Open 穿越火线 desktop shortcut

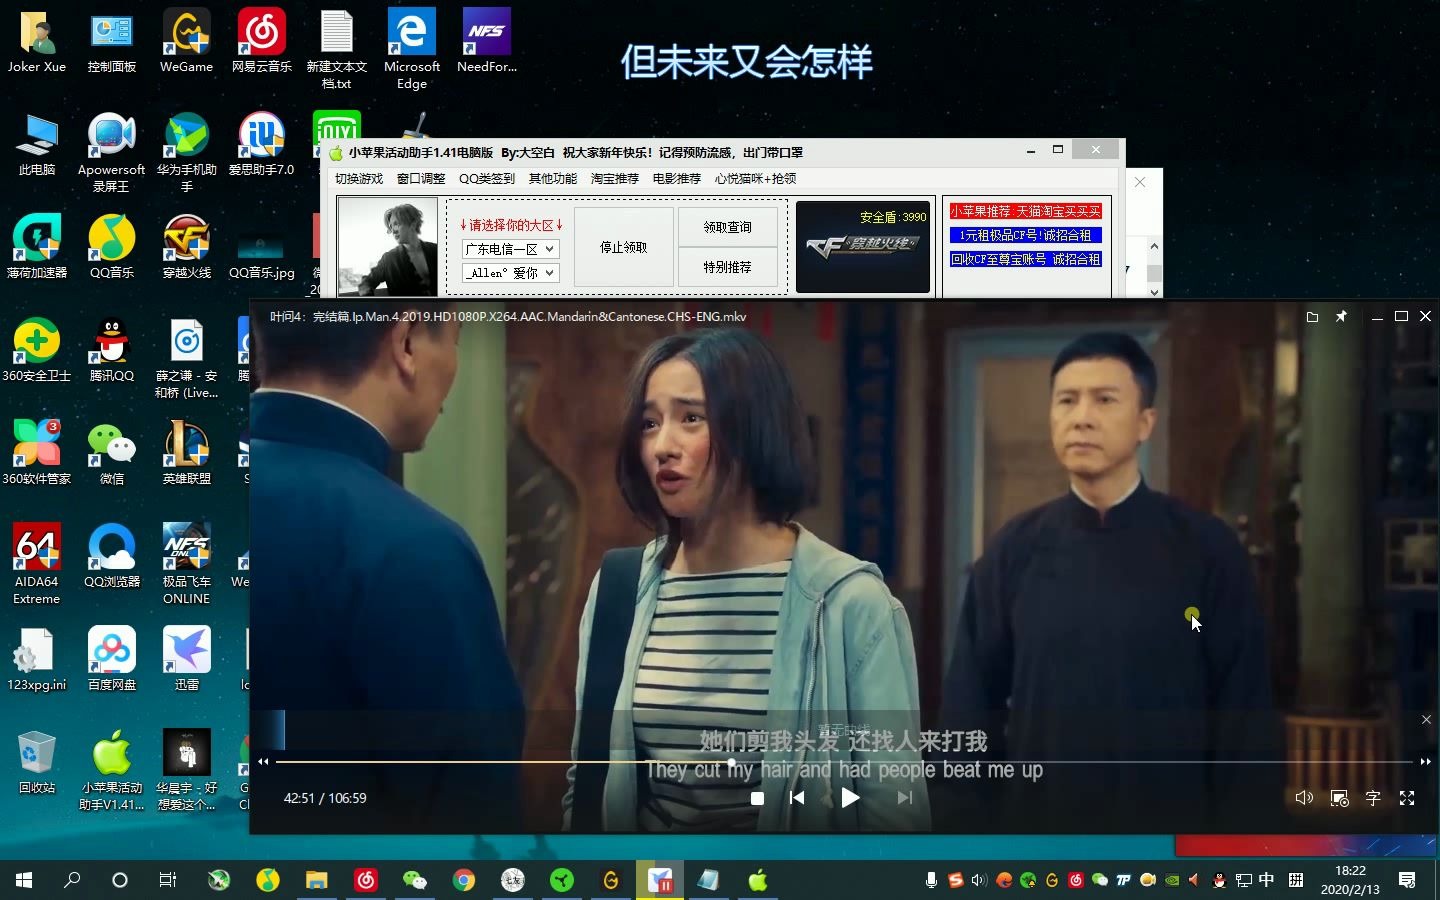(187, 248)
